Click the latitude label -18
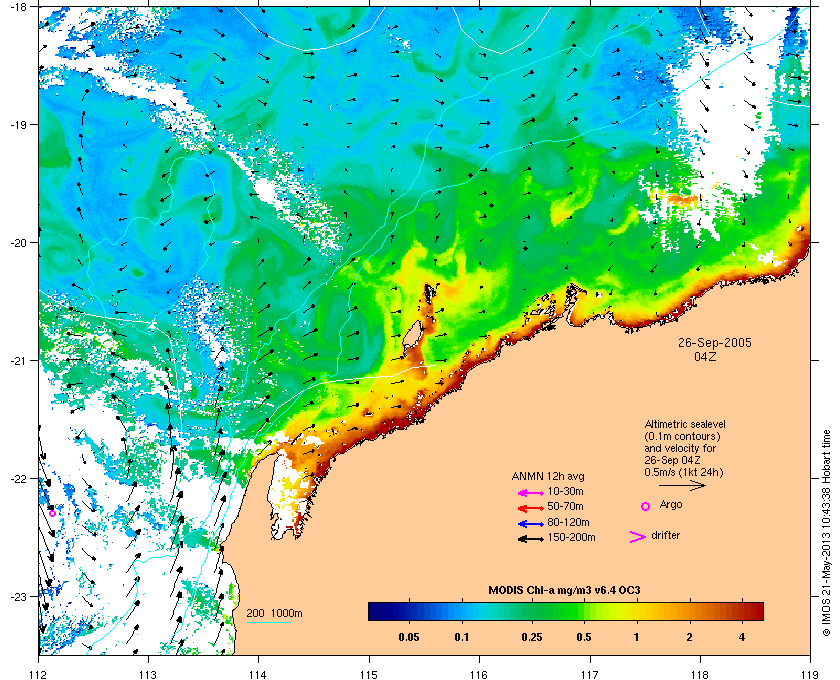This screenshot has height=680, width=840. pyautogui.click(x=19, y=7)
